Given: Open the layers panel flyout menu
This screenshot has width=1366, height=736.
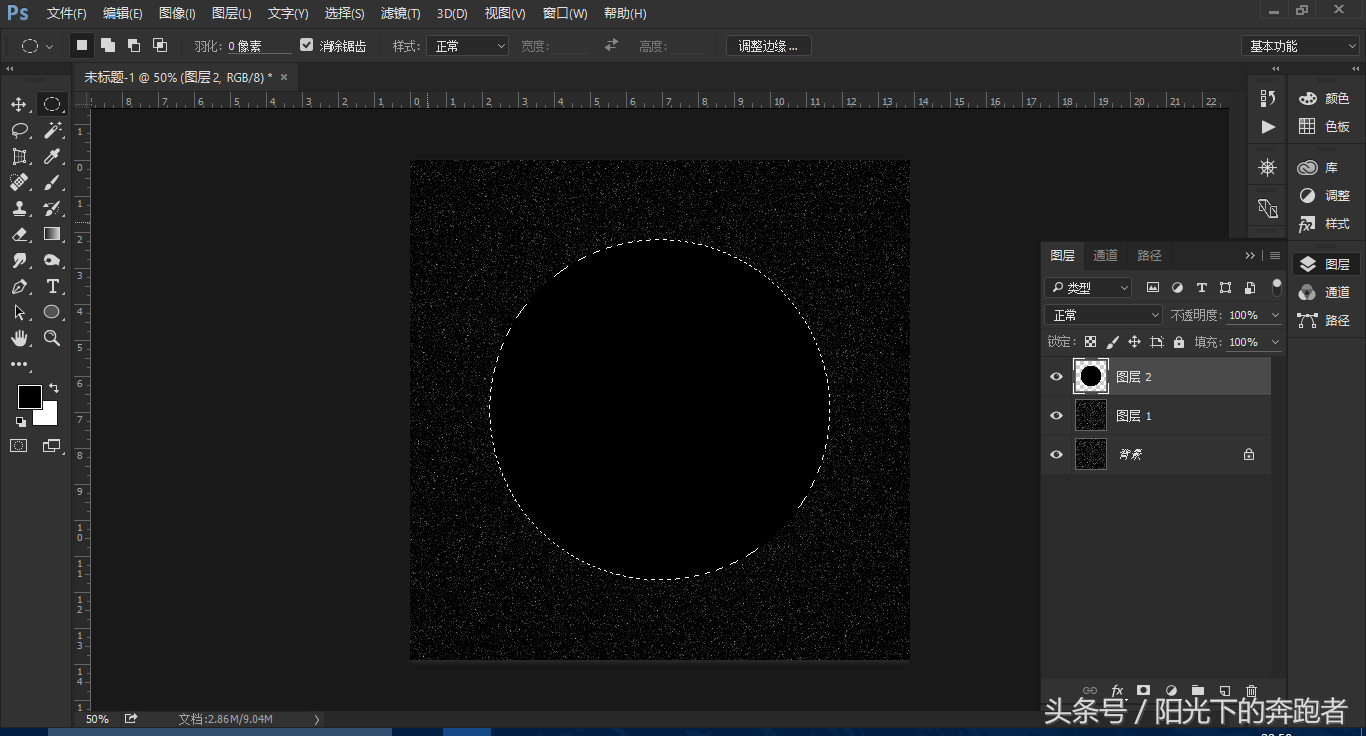Looking at the screenshot, I should tap(1275, 256).
